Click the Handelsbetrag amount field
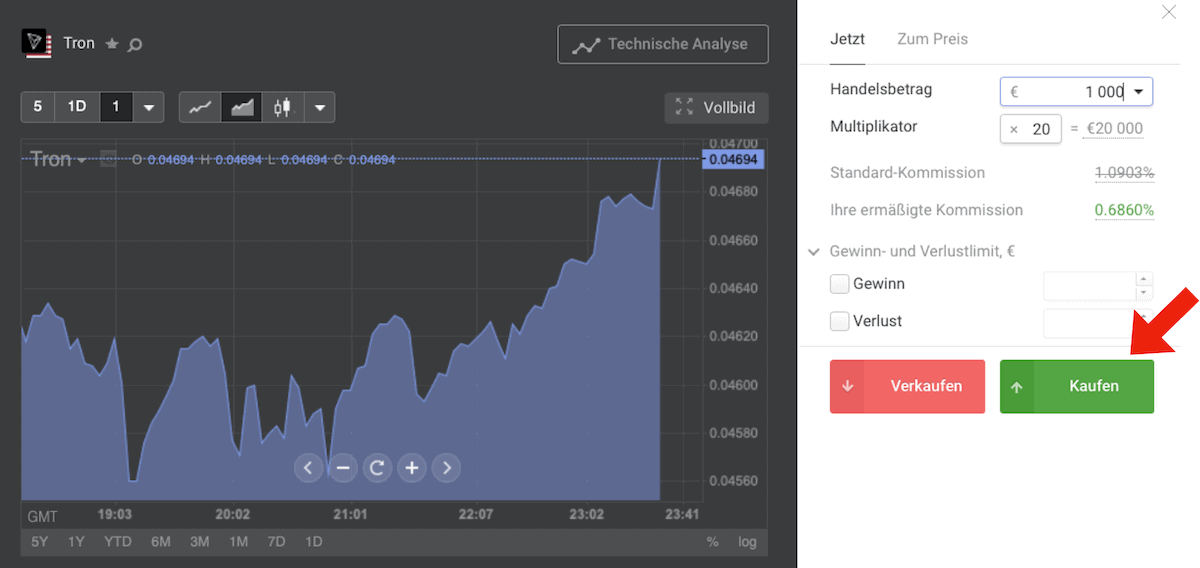The image size is (1200, 568). [1065, 92]
